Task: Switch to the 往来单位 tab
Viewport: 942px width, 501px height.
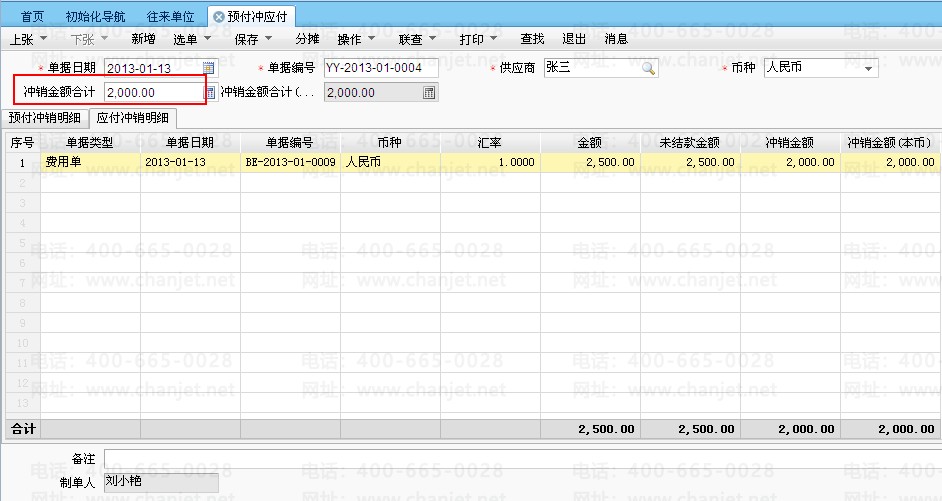Action: 170,17
